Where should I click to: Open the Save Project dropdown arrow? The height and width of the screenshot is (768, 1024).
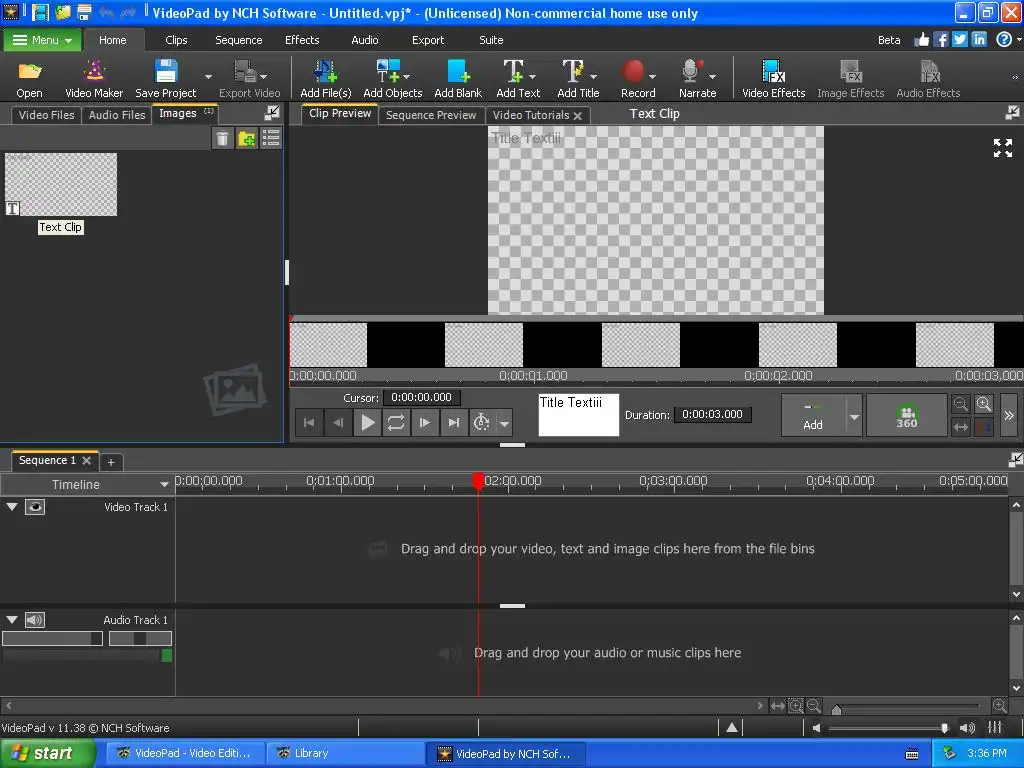click(208, 76)
